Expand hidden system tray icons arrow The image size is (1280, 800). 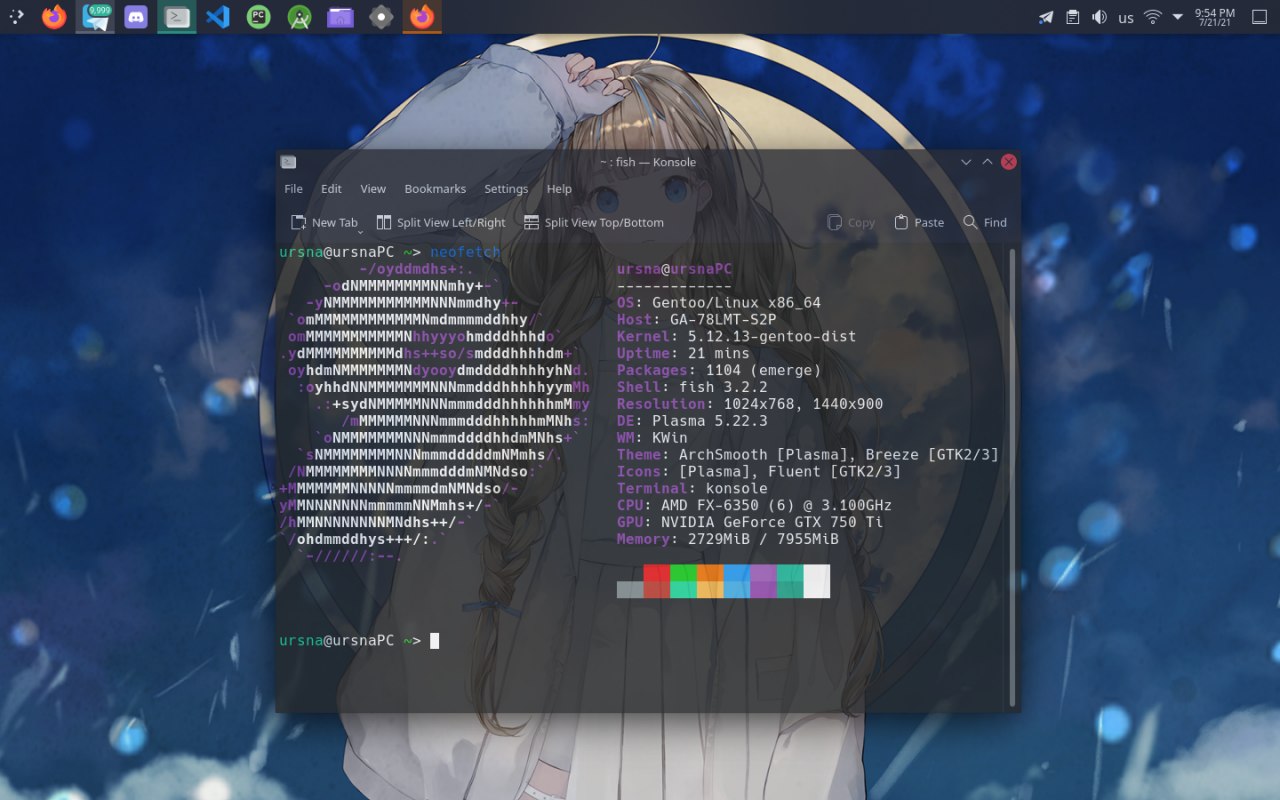(x=1178, y=17)
